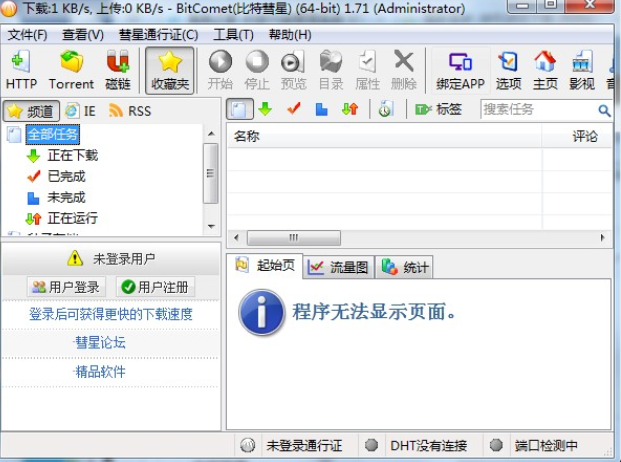Viewport: 621px width, 462px height.
Task: Open the 影视 movies icon
Action: [582, 70]
